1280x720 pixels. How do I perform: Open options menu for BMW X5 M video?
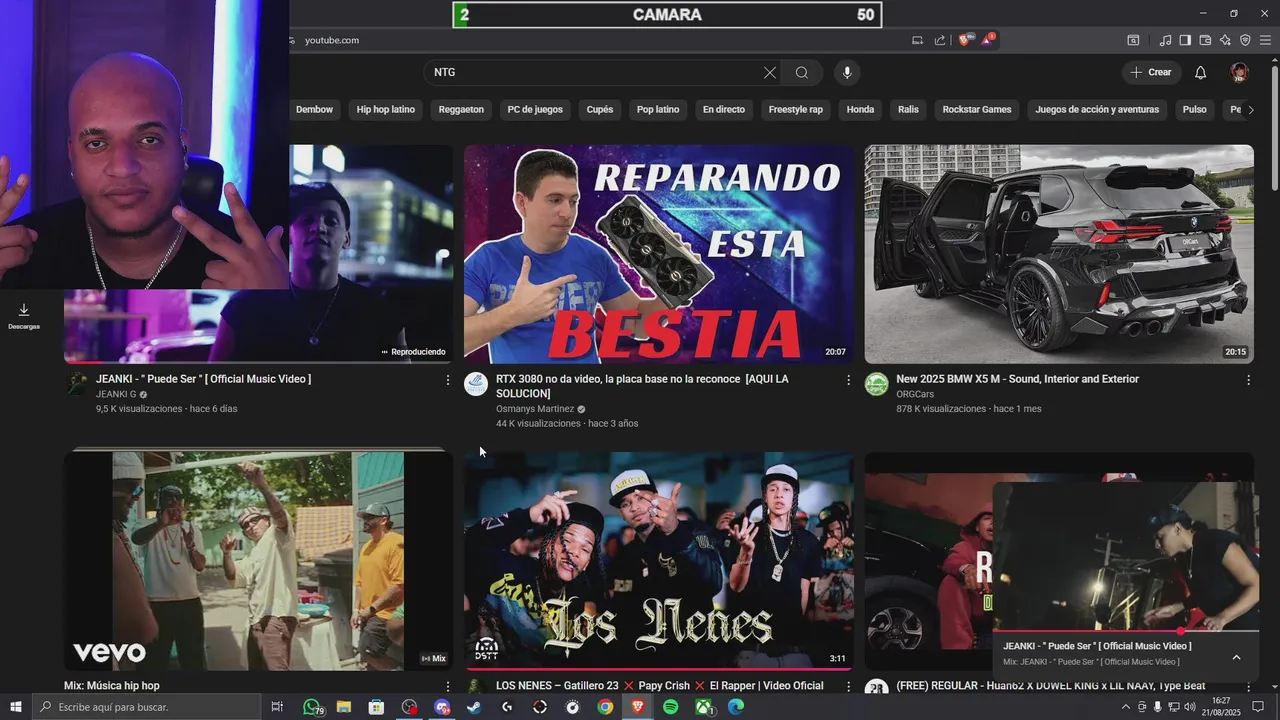point(1248,380)
